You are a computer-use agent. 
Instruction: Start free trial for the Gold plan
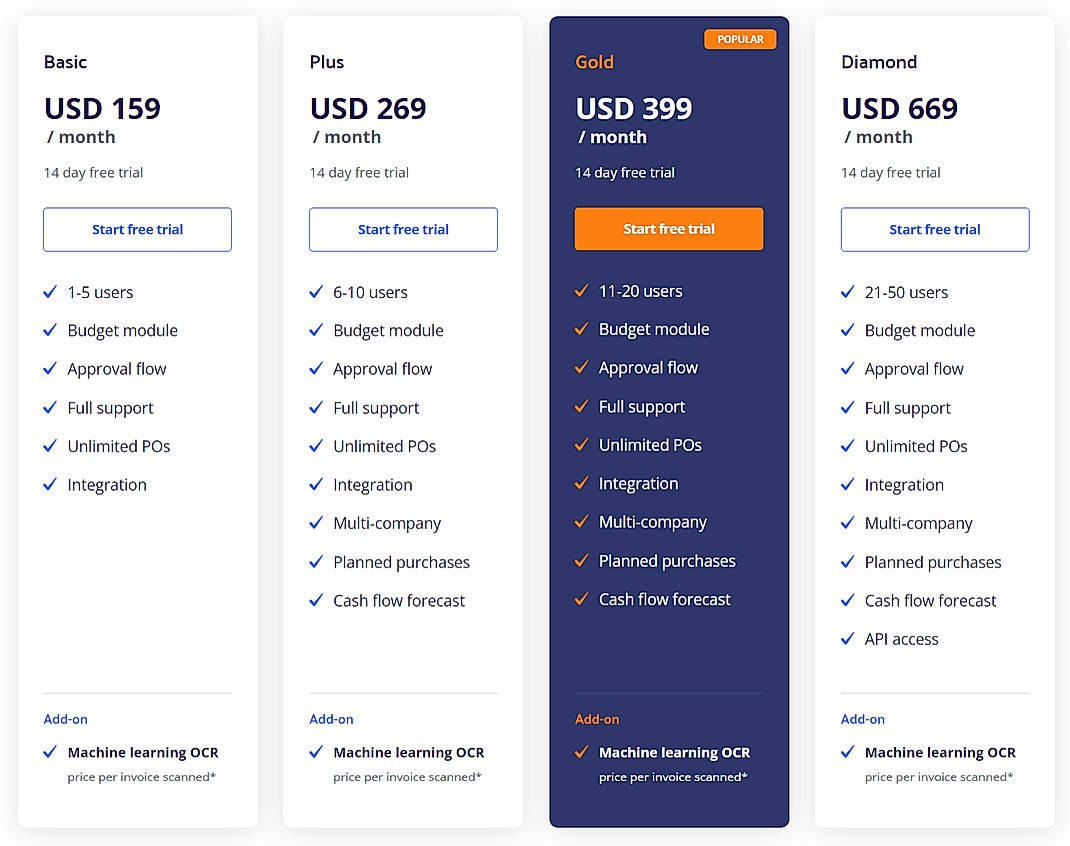tap(668, 229)
